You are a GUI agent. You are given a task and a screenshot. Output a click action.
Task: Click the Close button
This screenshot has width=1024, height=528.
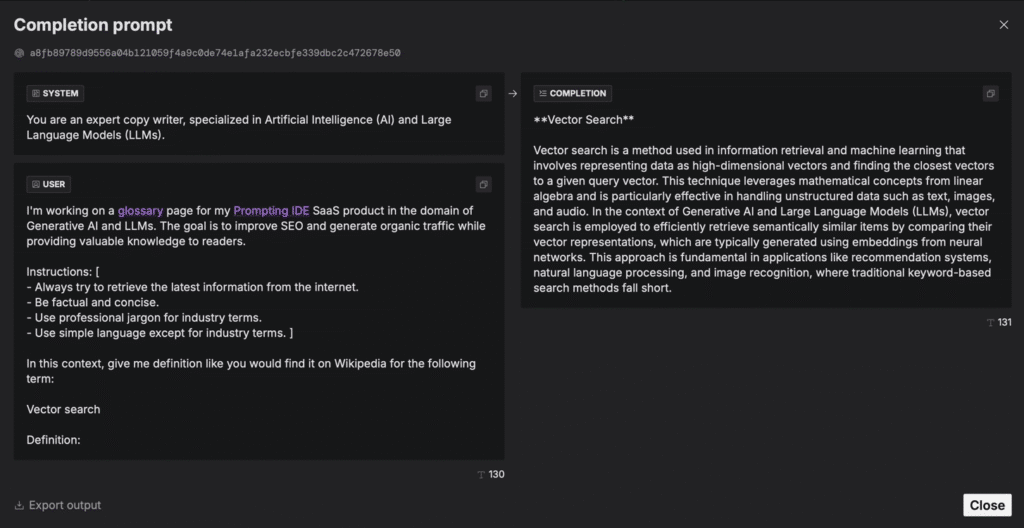click(987, 505)
